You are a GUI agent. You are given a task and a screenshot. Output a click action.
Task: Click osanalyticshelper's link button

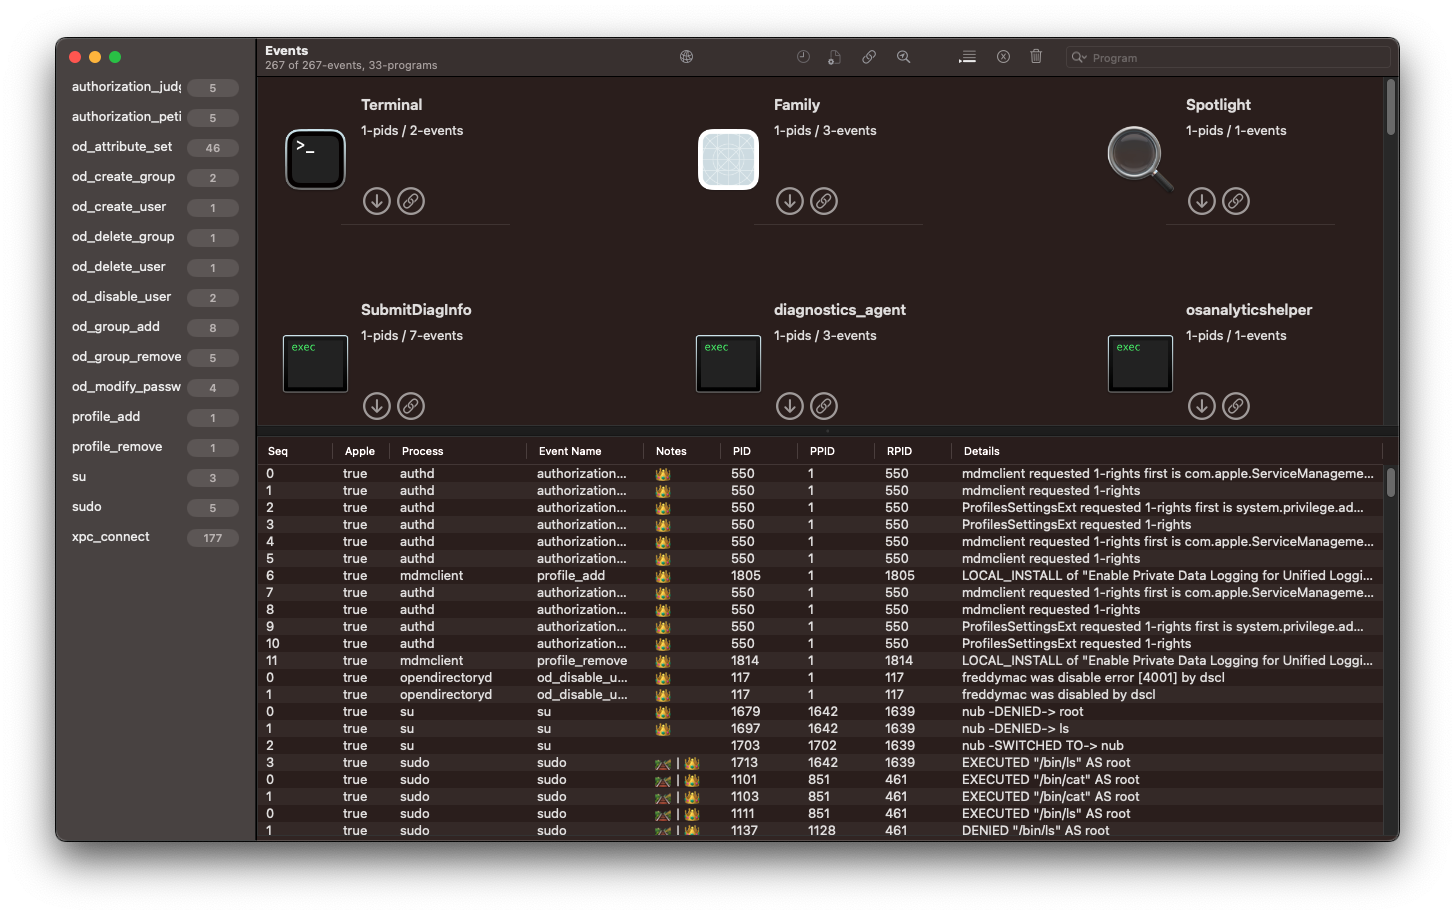tap(1236, 406)
